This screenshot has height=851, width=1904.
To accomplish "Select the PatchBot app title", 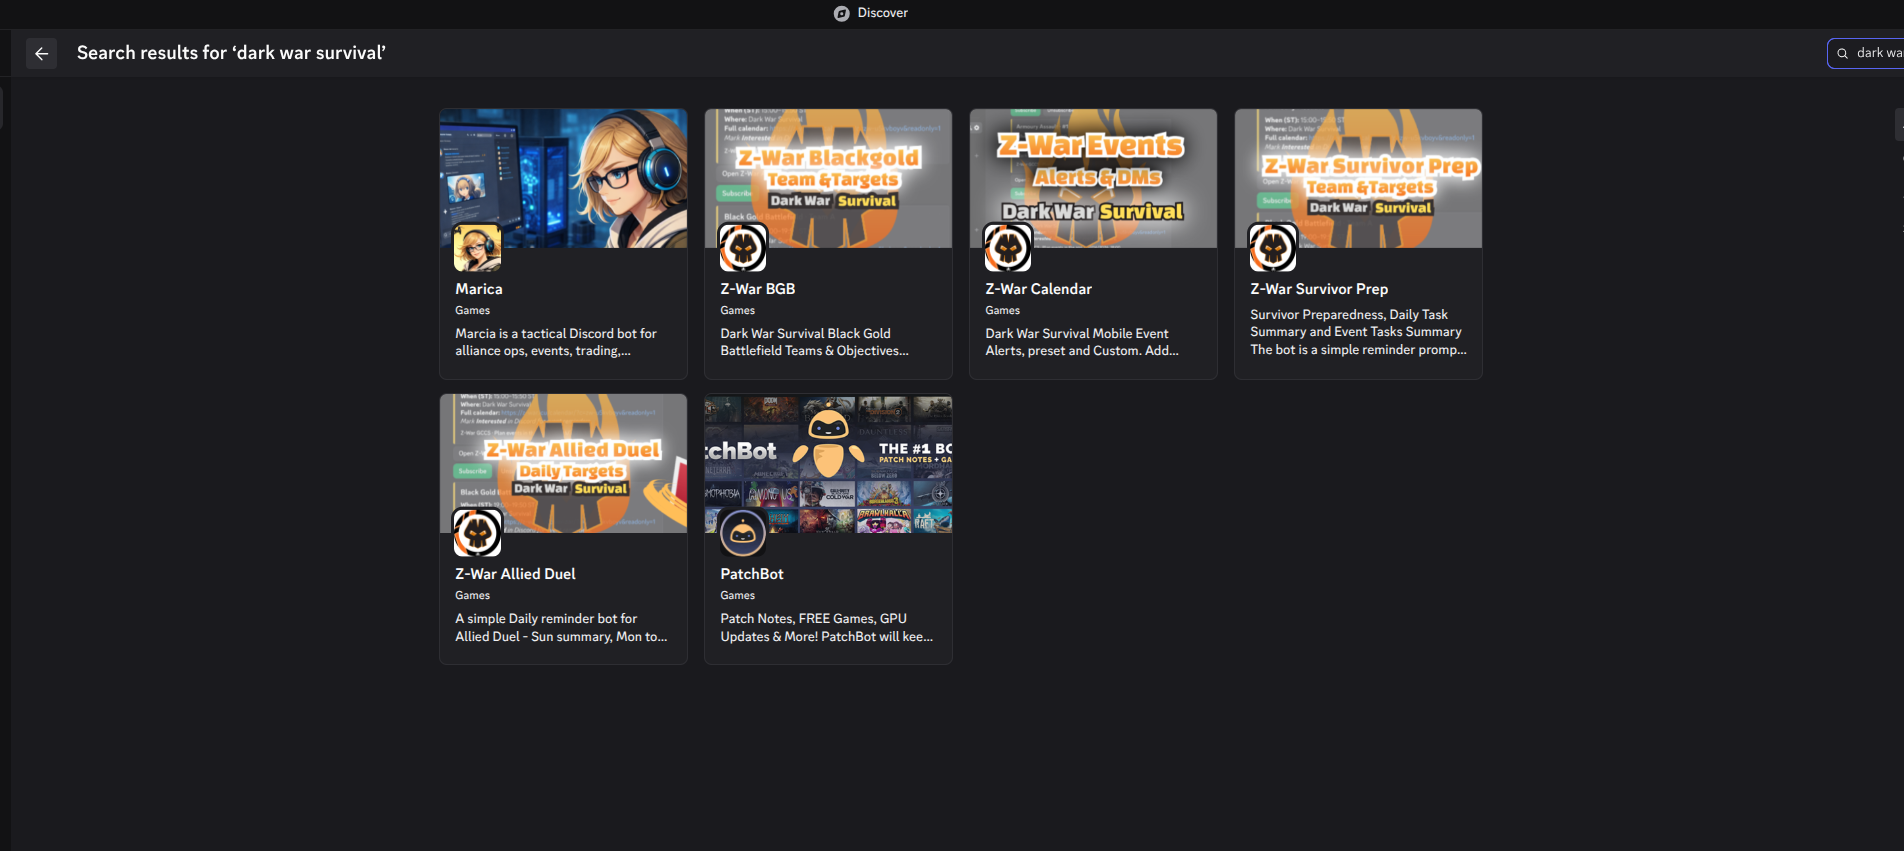I will (752, 574).
